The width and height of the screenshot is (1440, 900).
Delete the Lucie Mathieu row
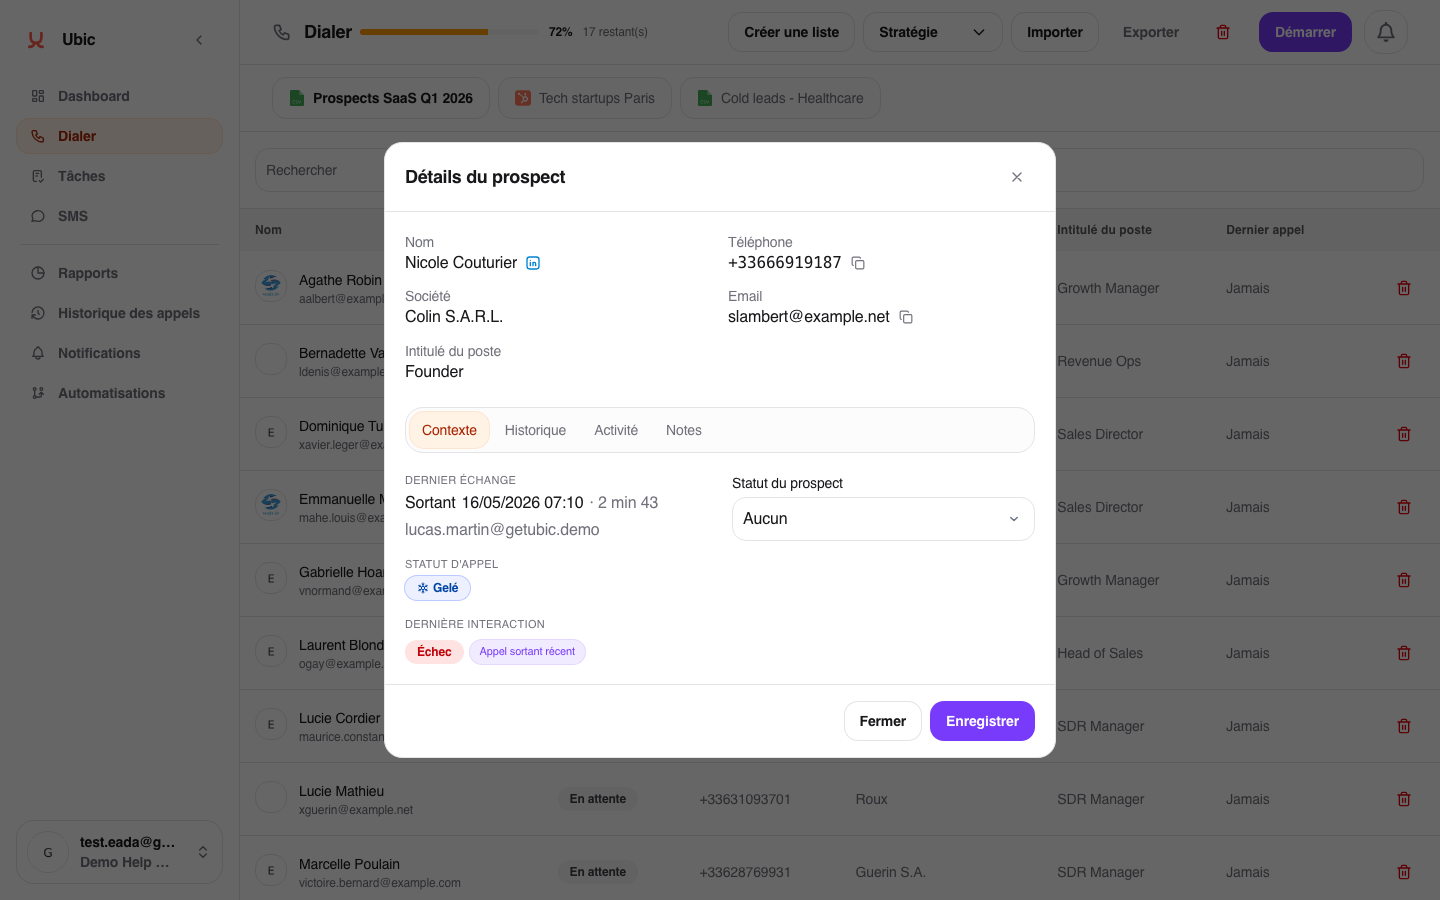coord(1404,799)
